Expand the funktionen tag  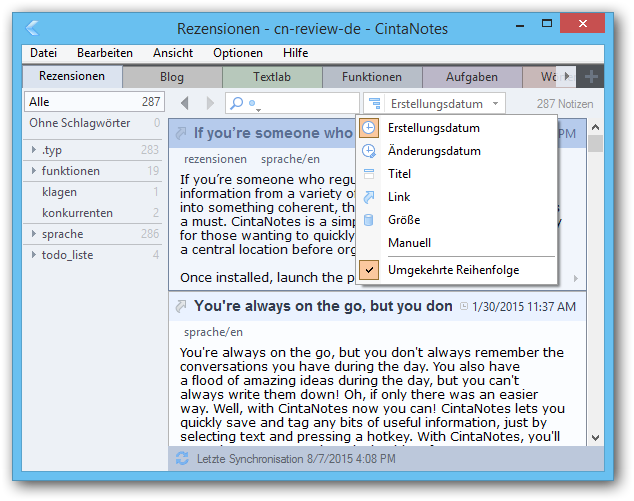coord(34,171)
